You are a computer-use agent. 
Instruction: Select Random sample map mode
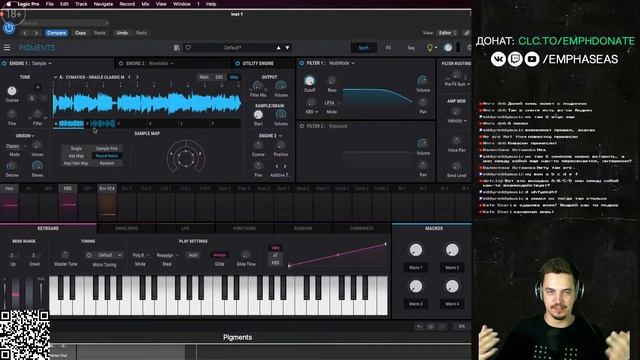pyautogui.click(x=107, y=163)
